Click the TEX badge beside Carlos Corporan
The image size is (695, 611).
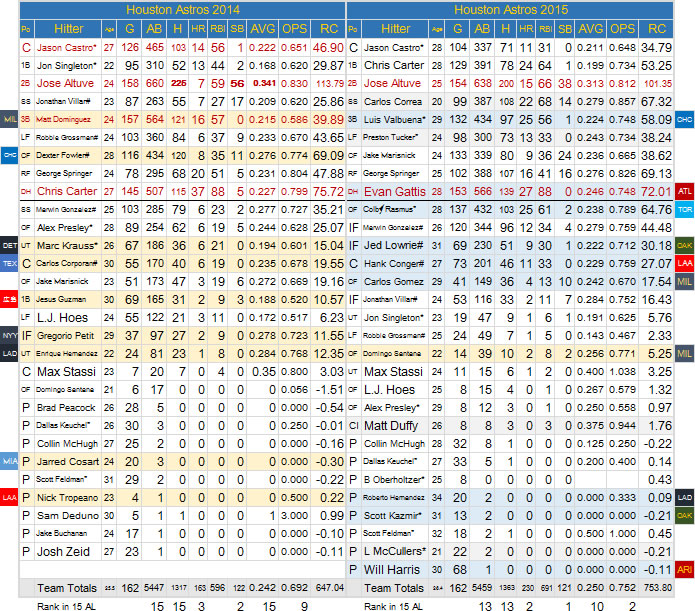(x=9, y=263)
